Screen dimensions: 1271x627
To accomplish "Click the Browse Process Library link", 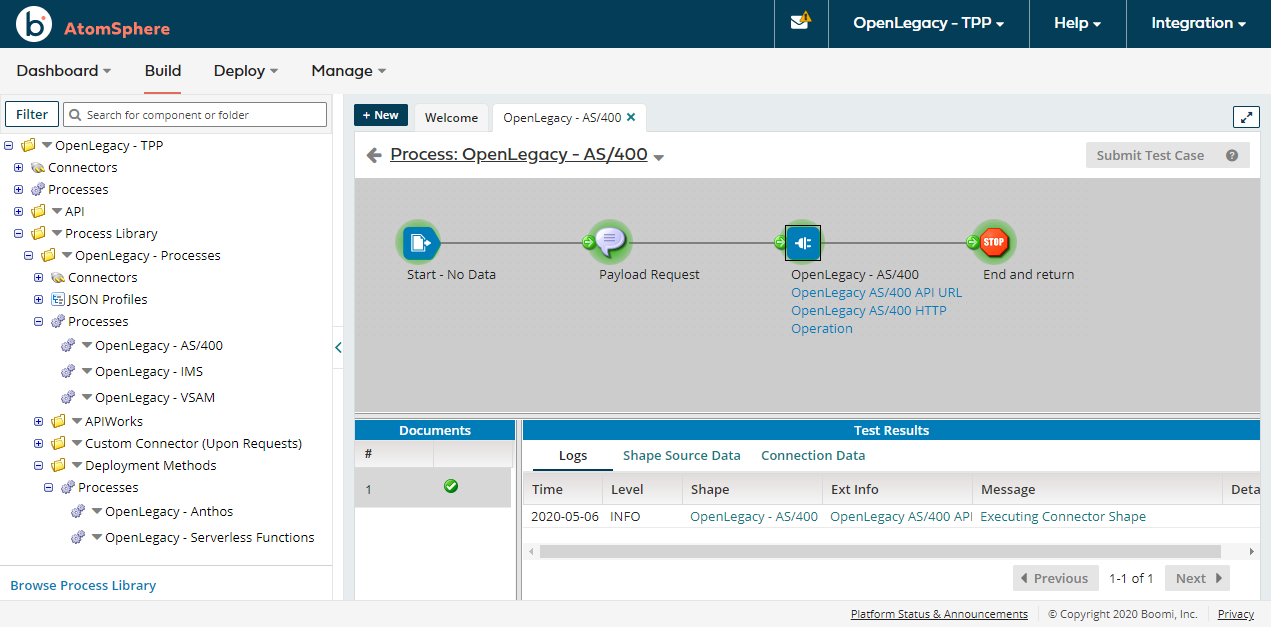I will click(83, 585).
